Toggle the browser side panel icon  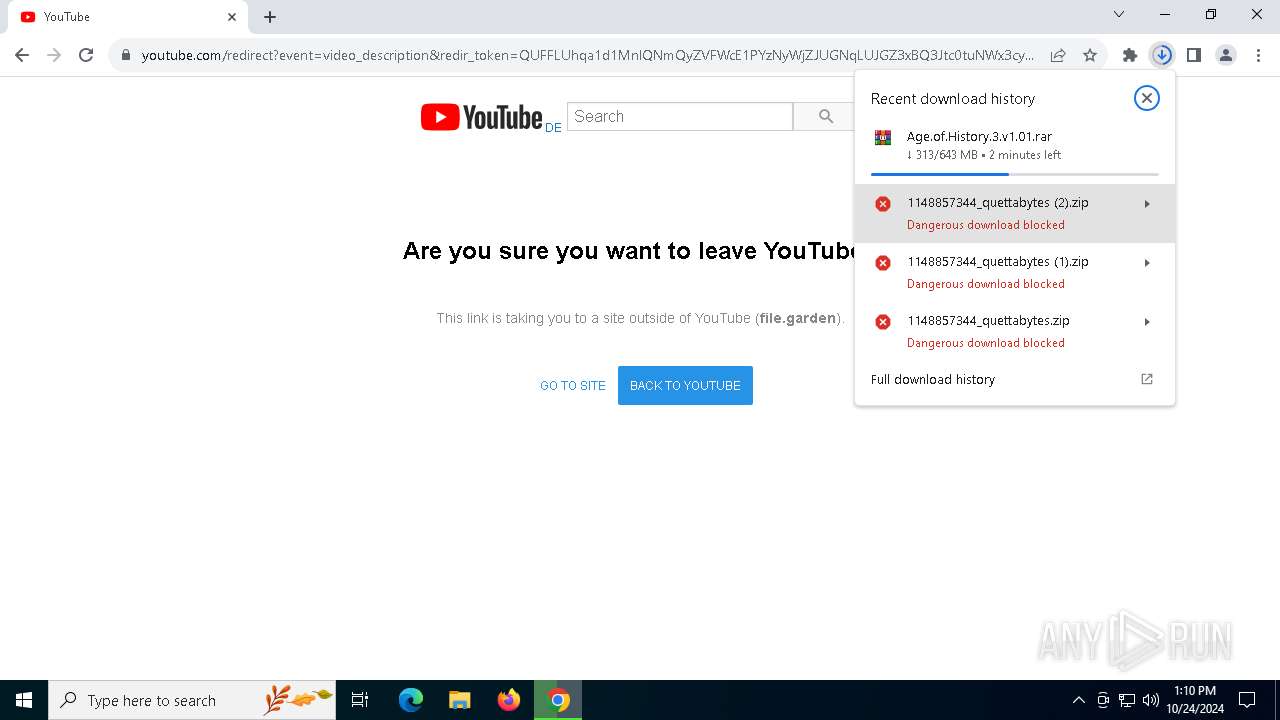pyautogui.click(x=1194, y=55)
